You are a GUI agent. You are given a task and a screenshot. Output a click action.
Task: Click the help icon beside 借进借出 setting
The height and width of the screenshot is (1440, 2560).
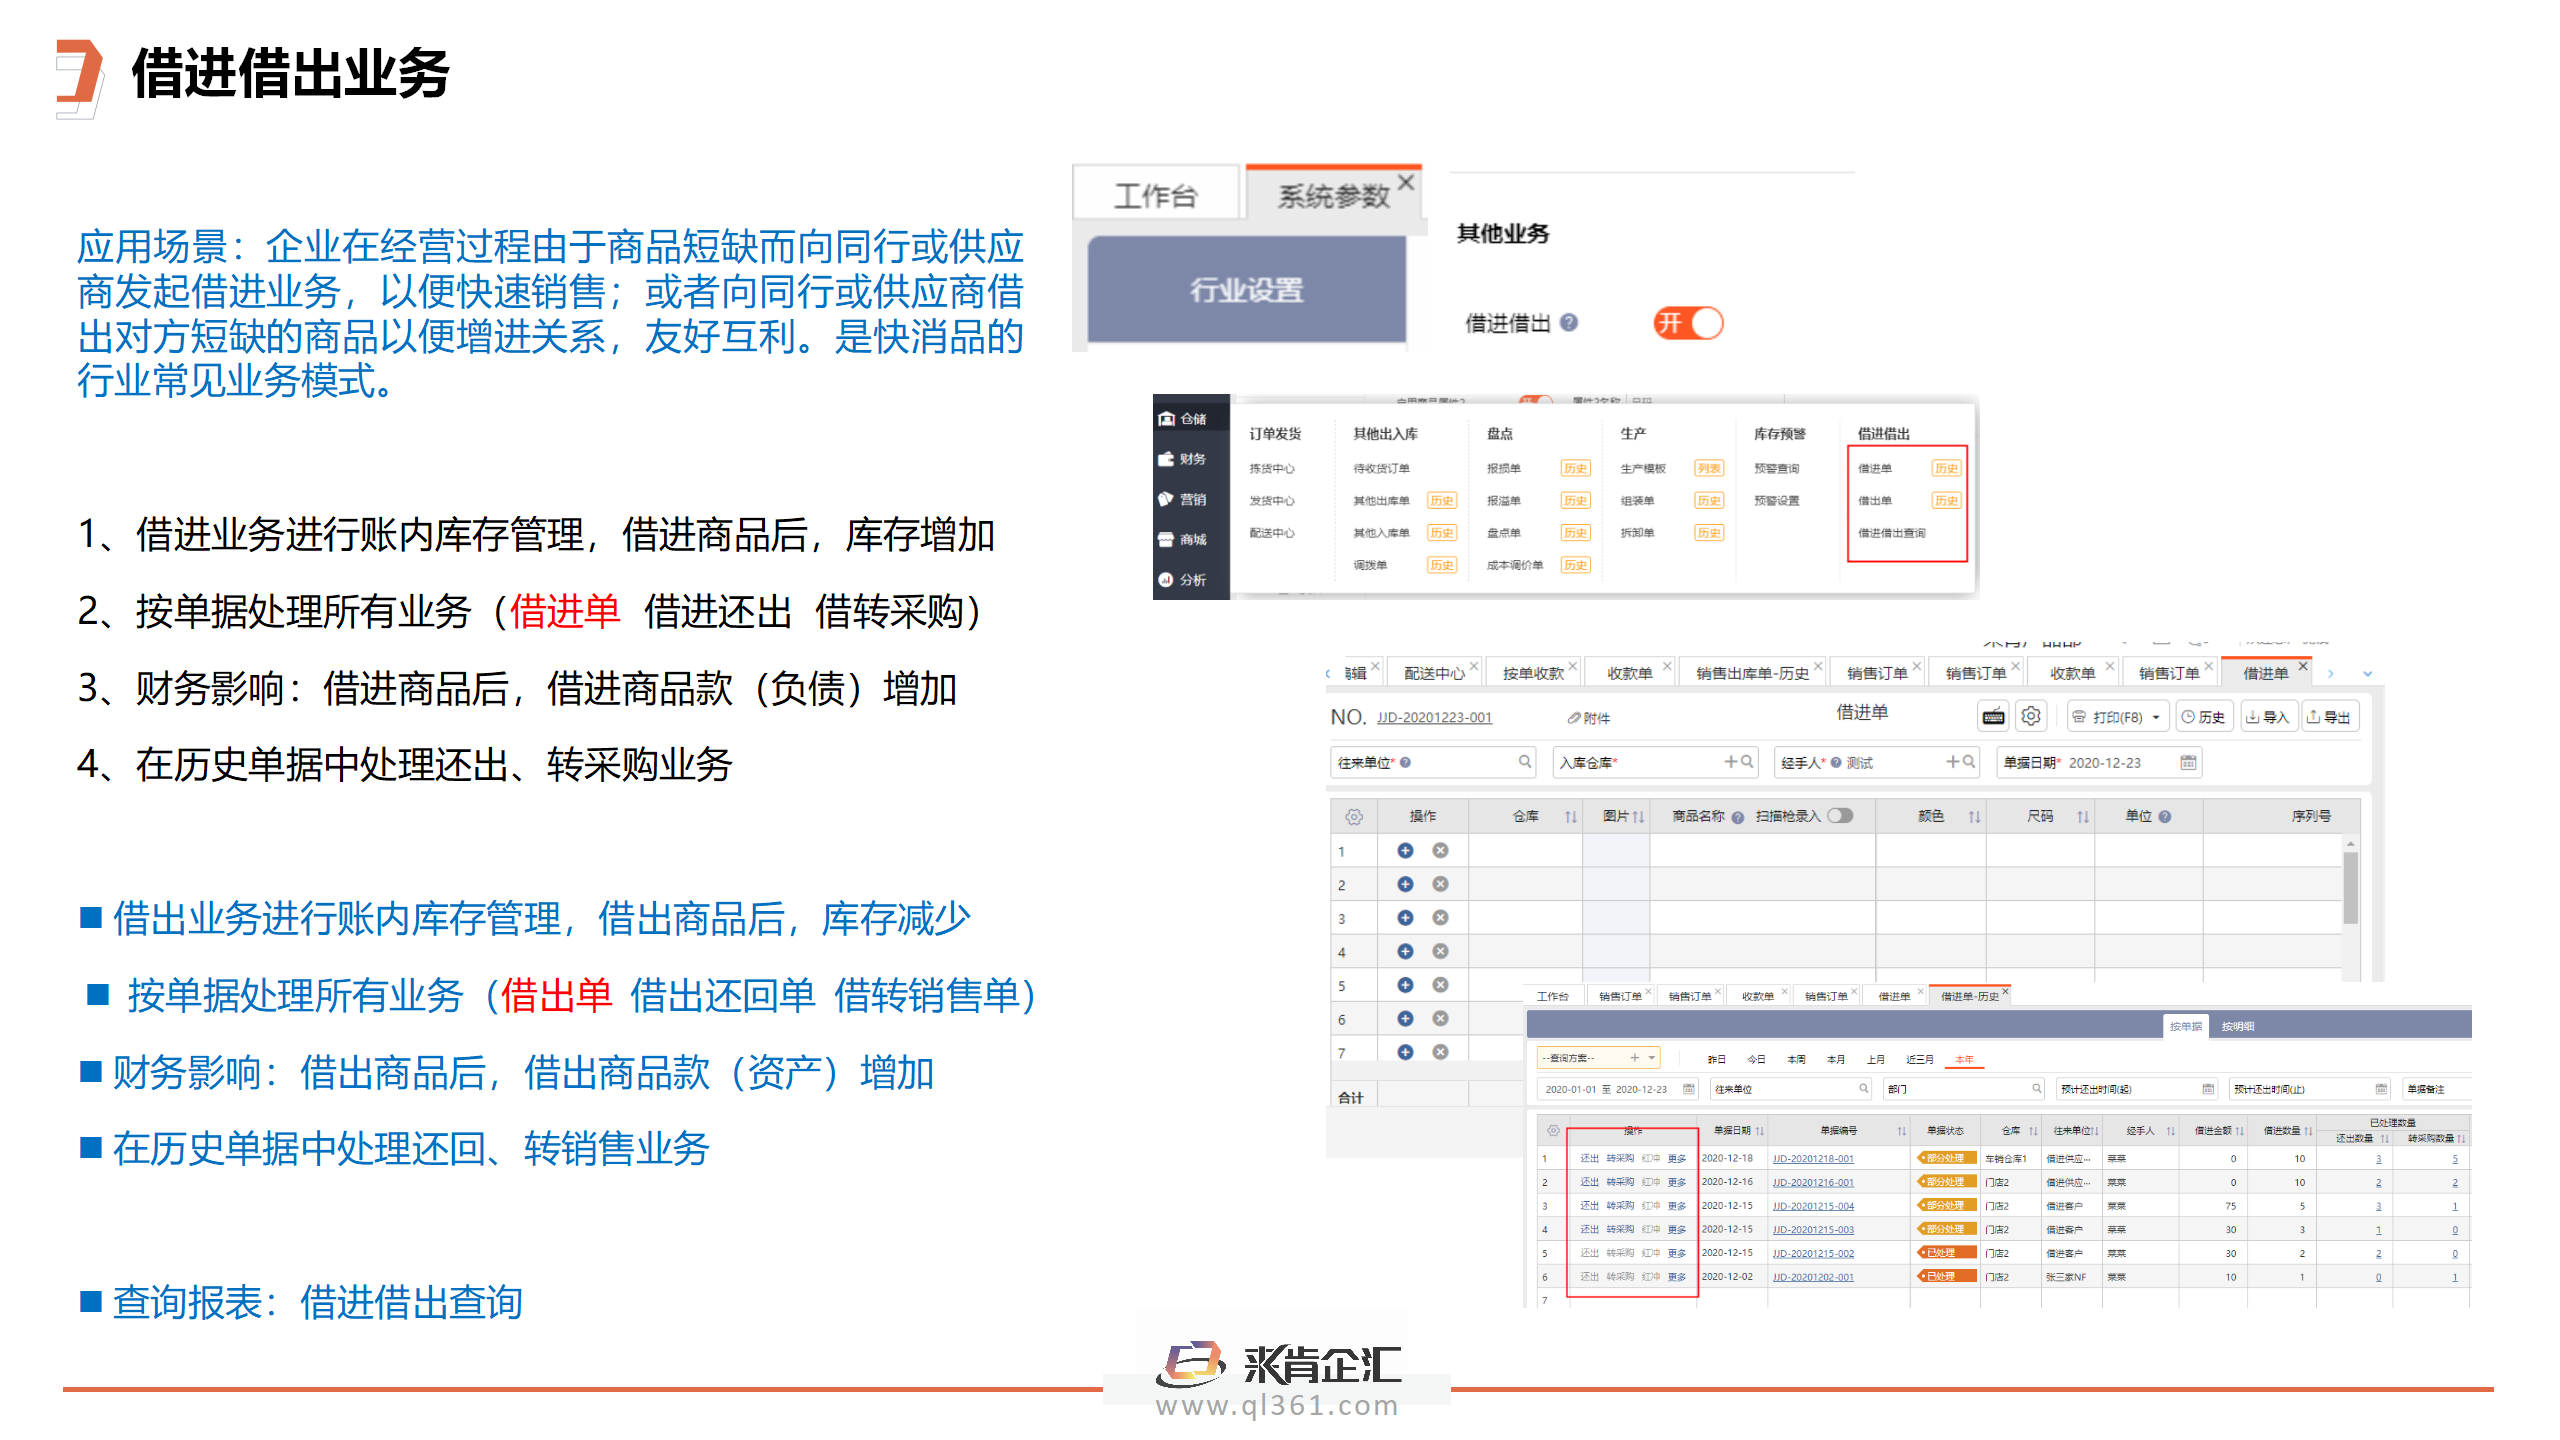(1569, 322)
